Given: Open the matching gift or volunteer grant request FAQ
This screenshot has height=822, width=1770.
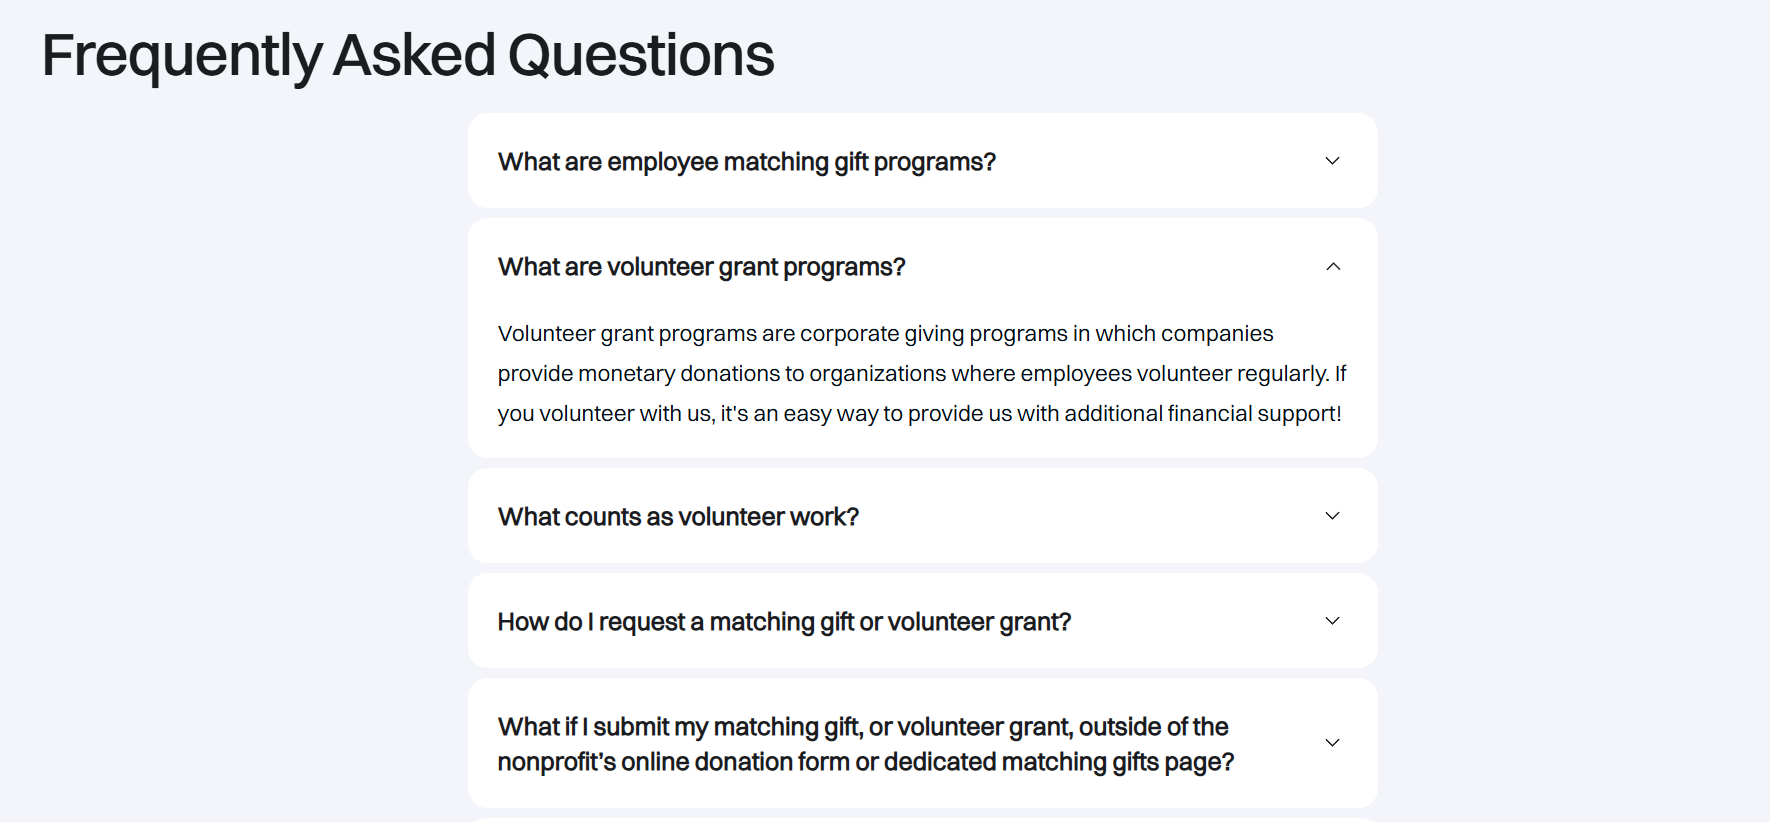Looking at the screenshot, I should pyautogui.click(x=784, y=621).
